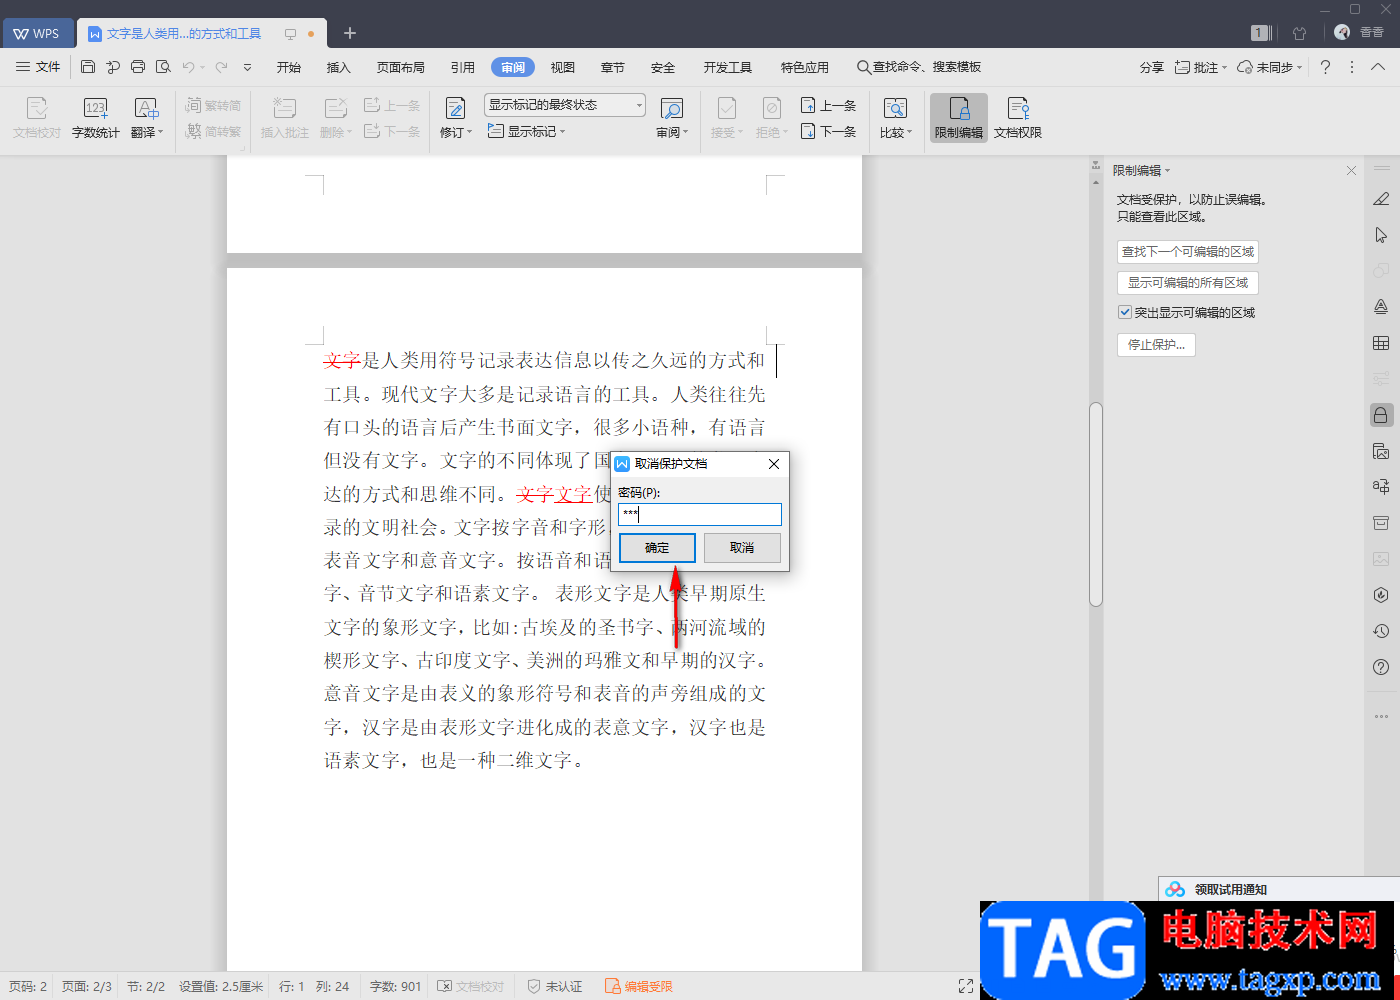Switch to the Start (开始) tab

click(289, 67)
